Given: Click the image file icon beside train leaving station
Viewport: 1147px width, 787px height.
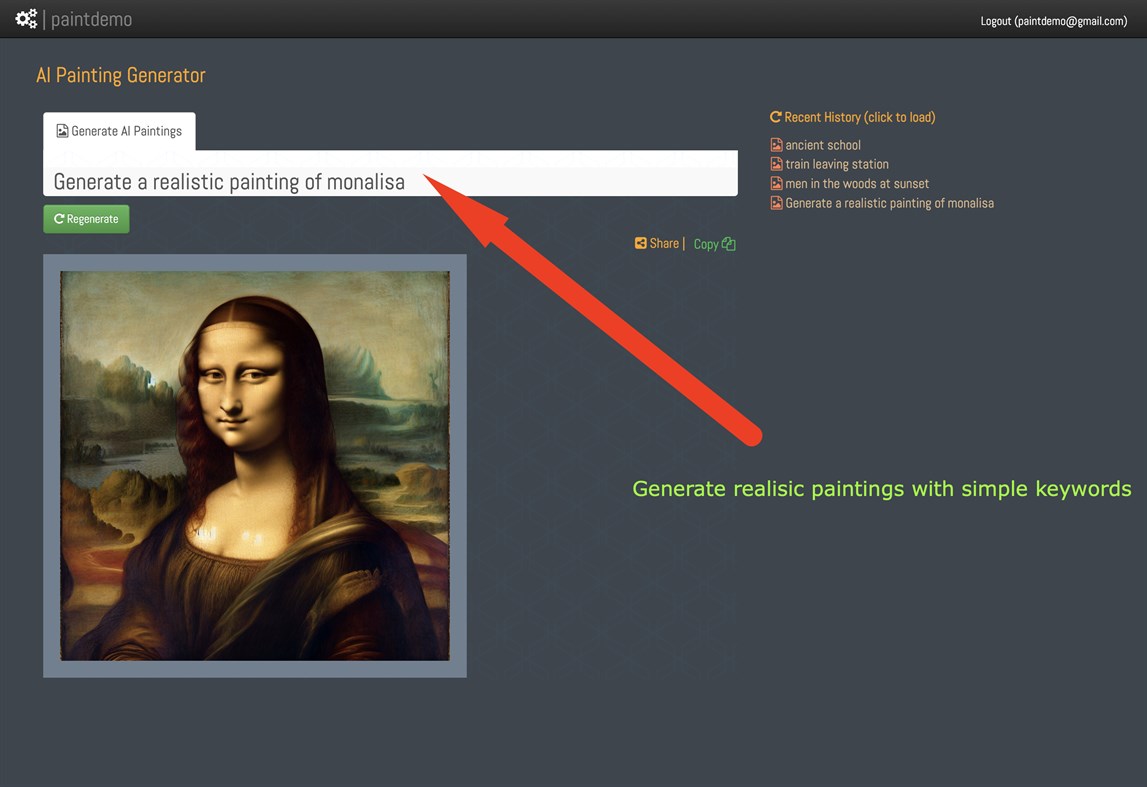Looking at the screenshot, I should 776,163.
